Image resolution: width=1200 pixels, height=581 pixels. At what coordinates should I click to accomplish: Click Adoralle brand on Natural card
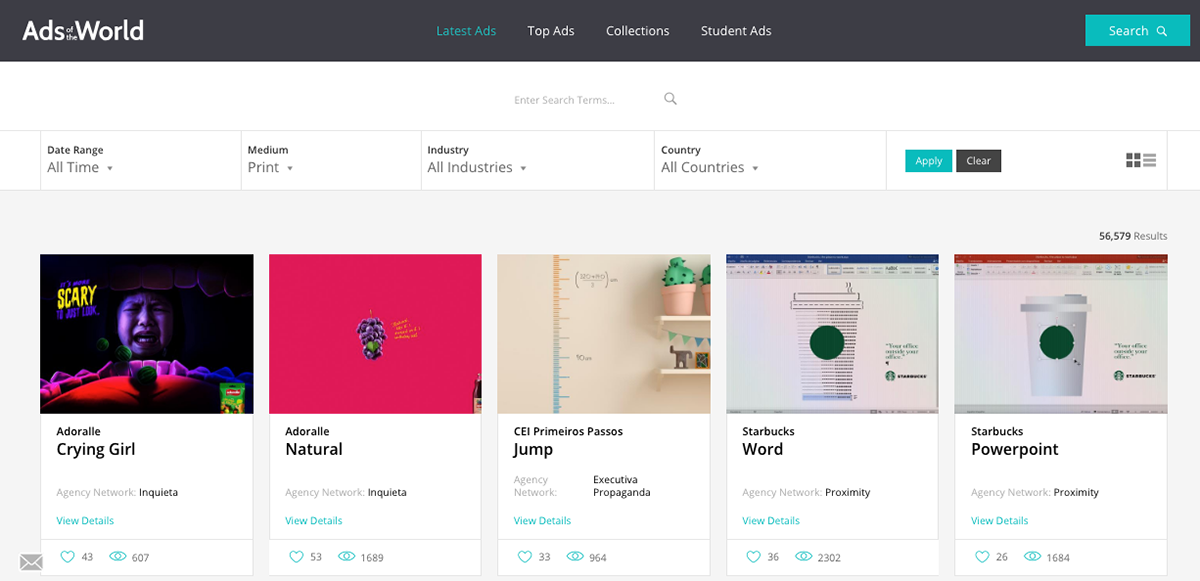pos(307,431)
